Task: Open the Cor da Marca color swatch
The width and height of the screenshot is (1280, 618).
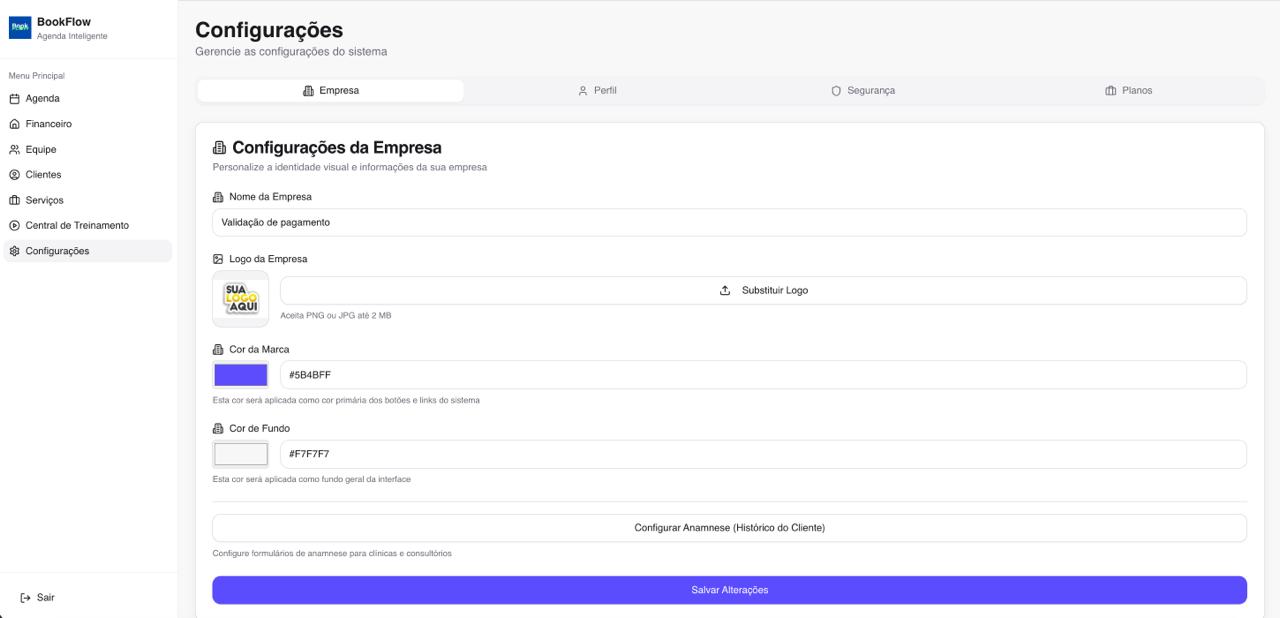Action: tap(241, 375)
